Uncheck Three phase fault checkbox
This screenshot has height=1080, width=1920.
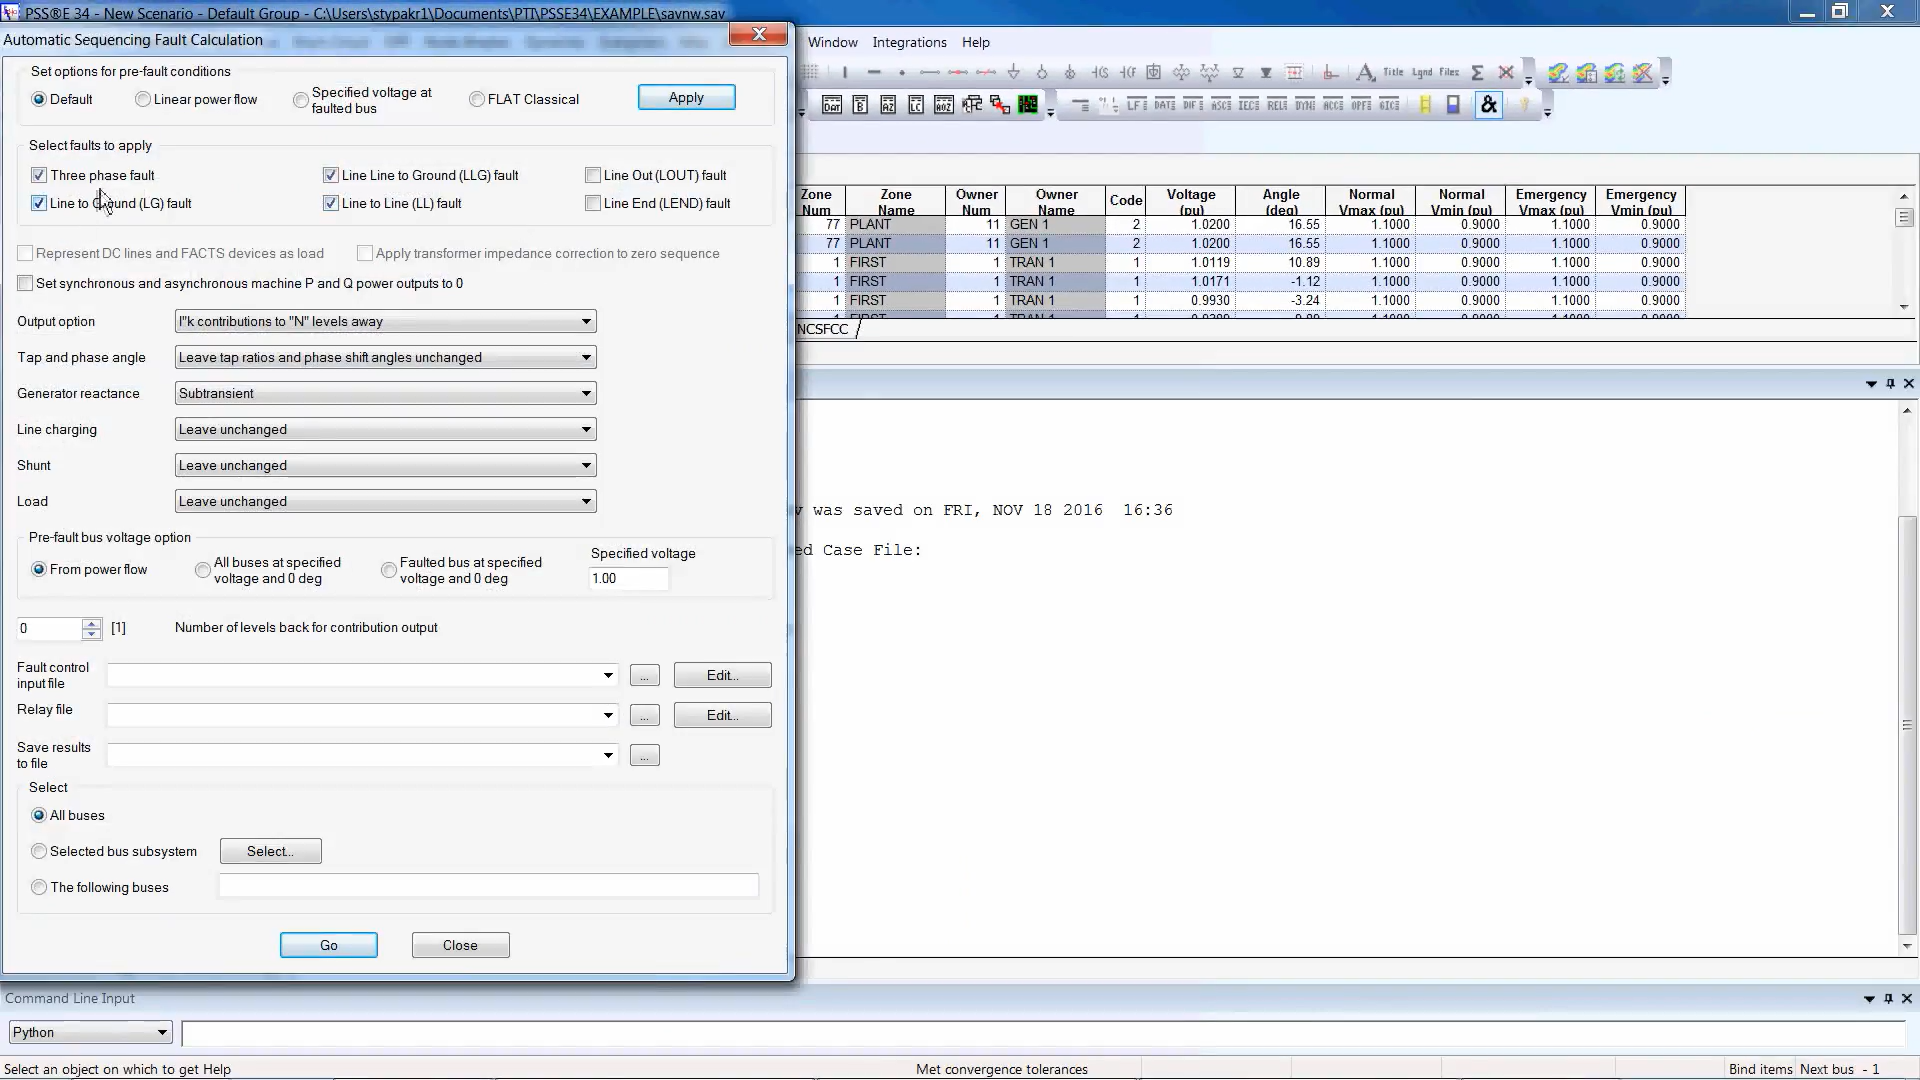39,175
